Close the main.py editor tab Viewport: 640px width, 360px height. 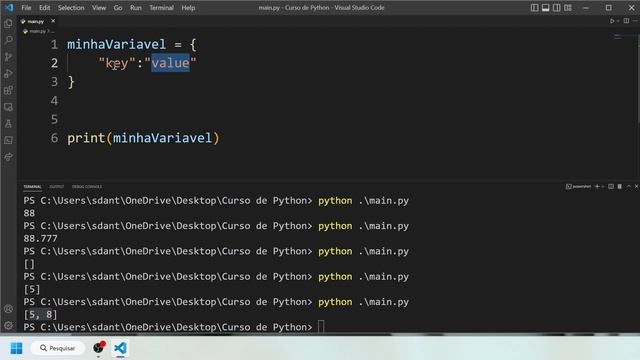[x=53, y=21]
